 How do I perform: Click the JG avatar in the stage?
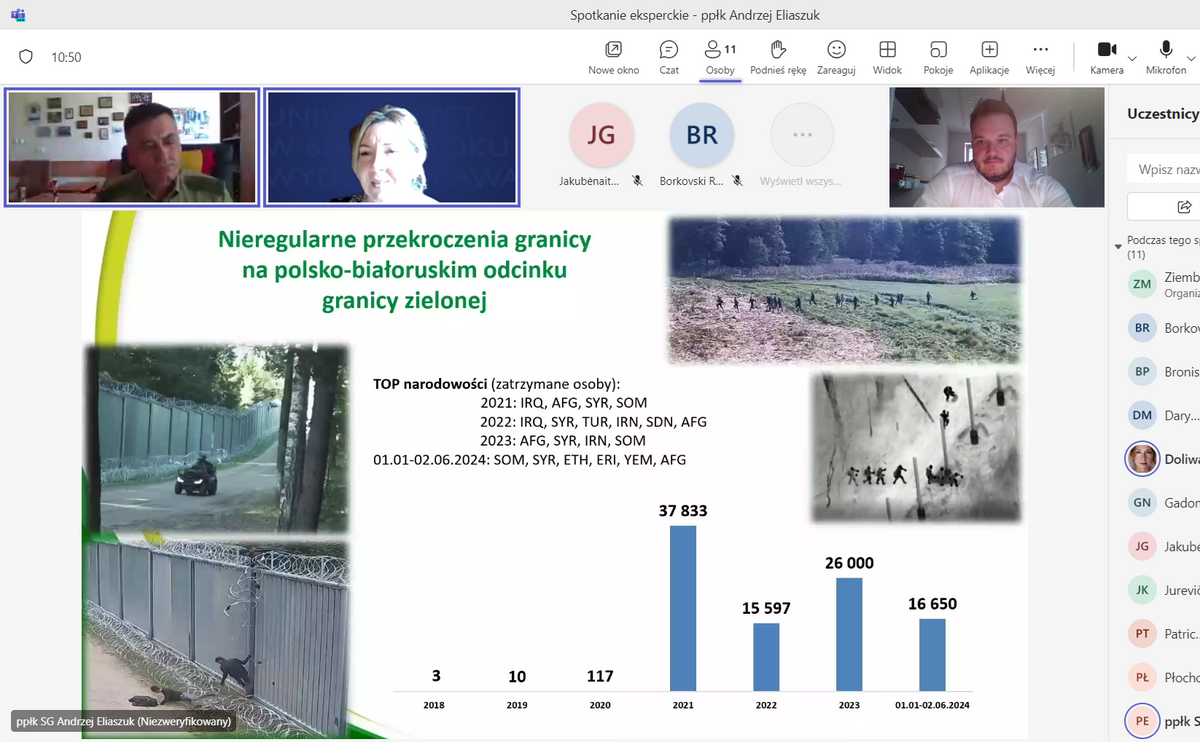601,135
